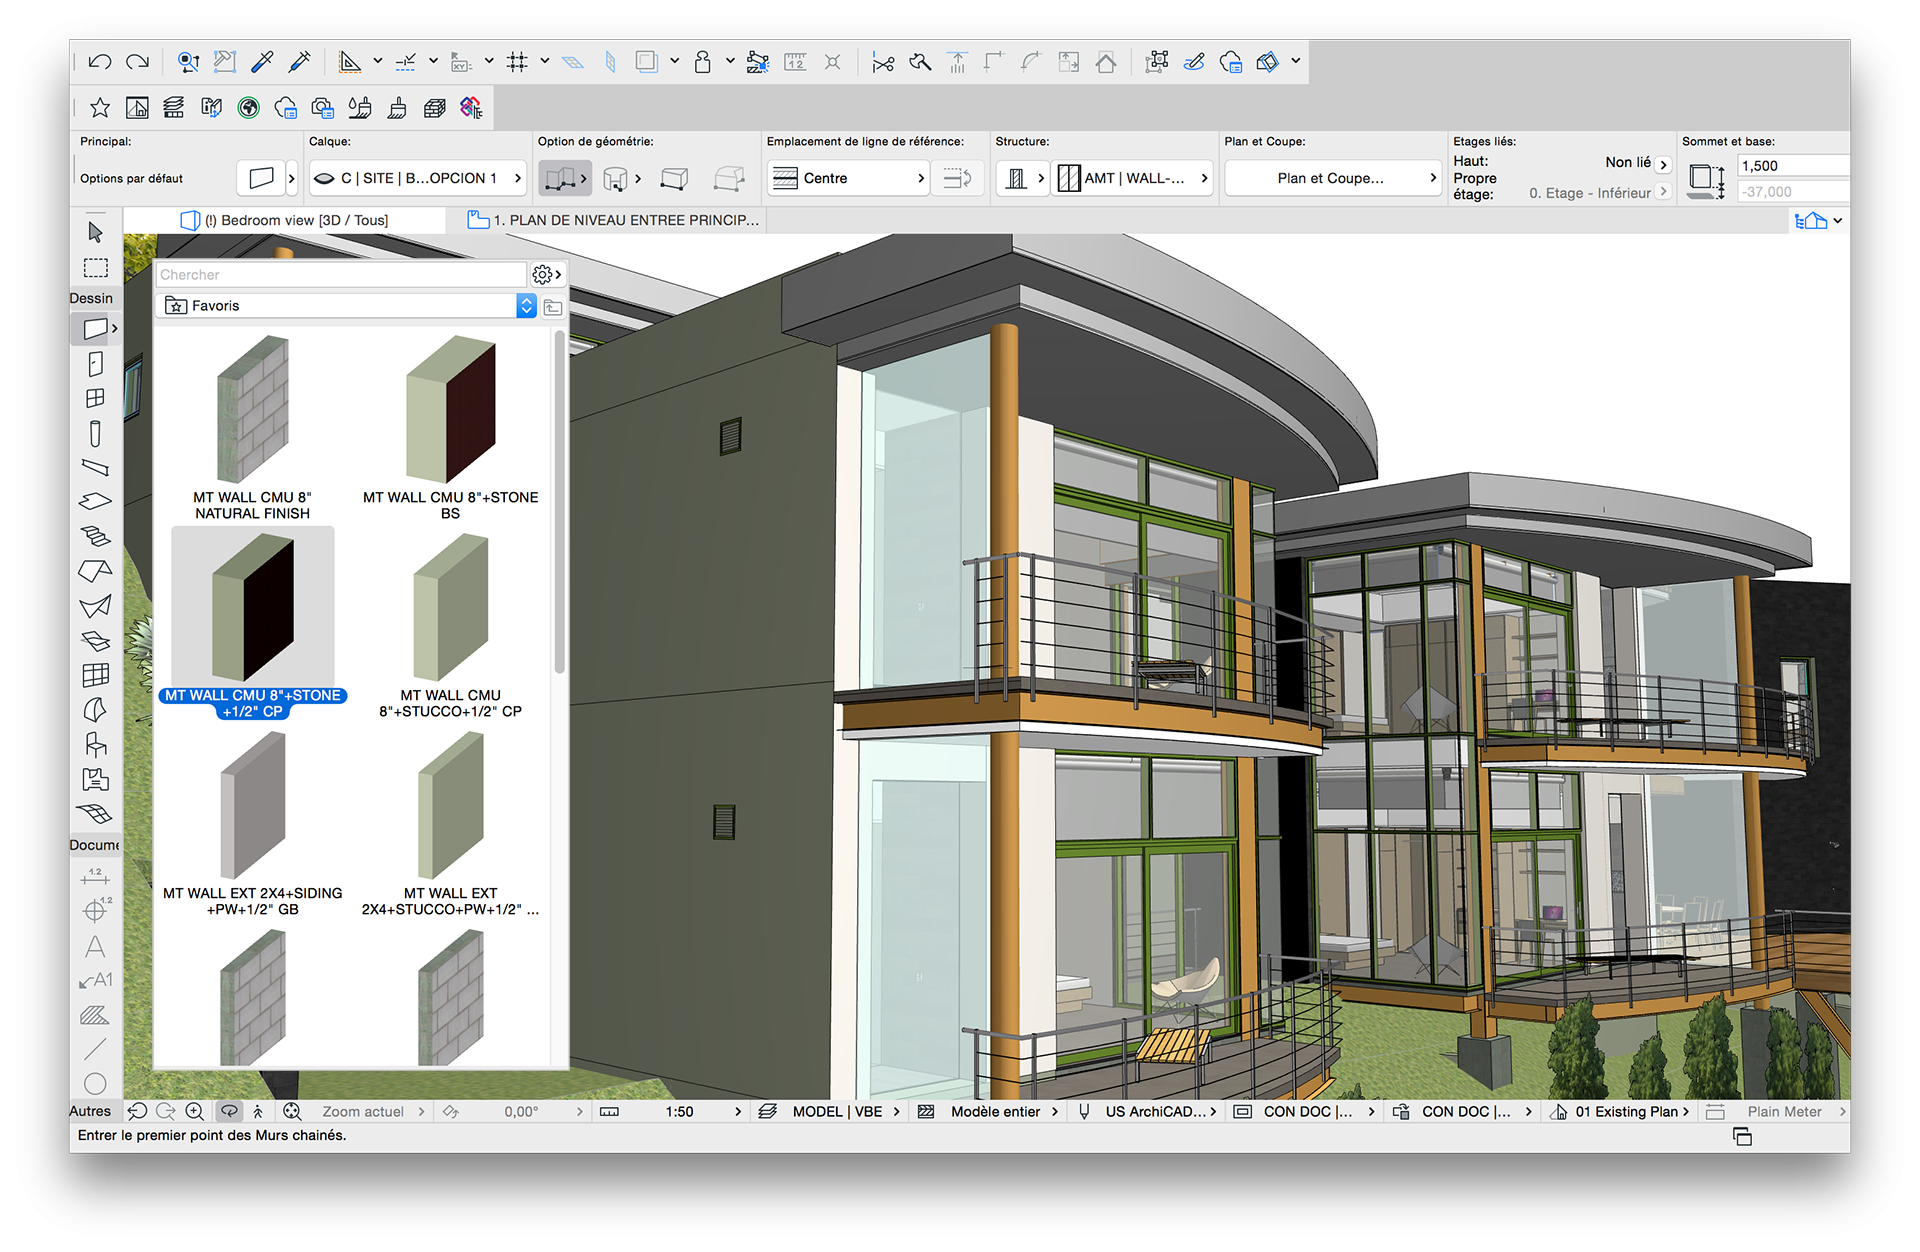The image size is (1920, 1252).
Task: Select the Arrow selection tool
Action: [95, 232]
